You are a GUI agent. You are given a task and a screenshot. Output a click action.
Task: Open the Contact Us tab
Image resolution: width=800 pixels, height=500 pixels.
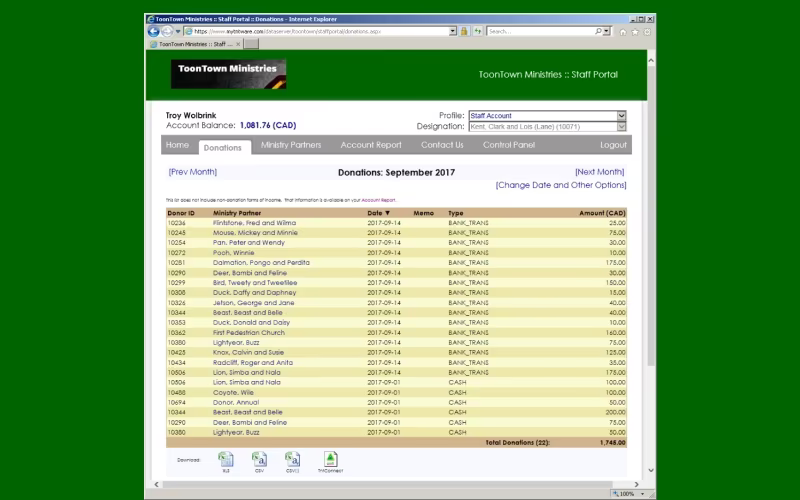click(x=442, y=145)
